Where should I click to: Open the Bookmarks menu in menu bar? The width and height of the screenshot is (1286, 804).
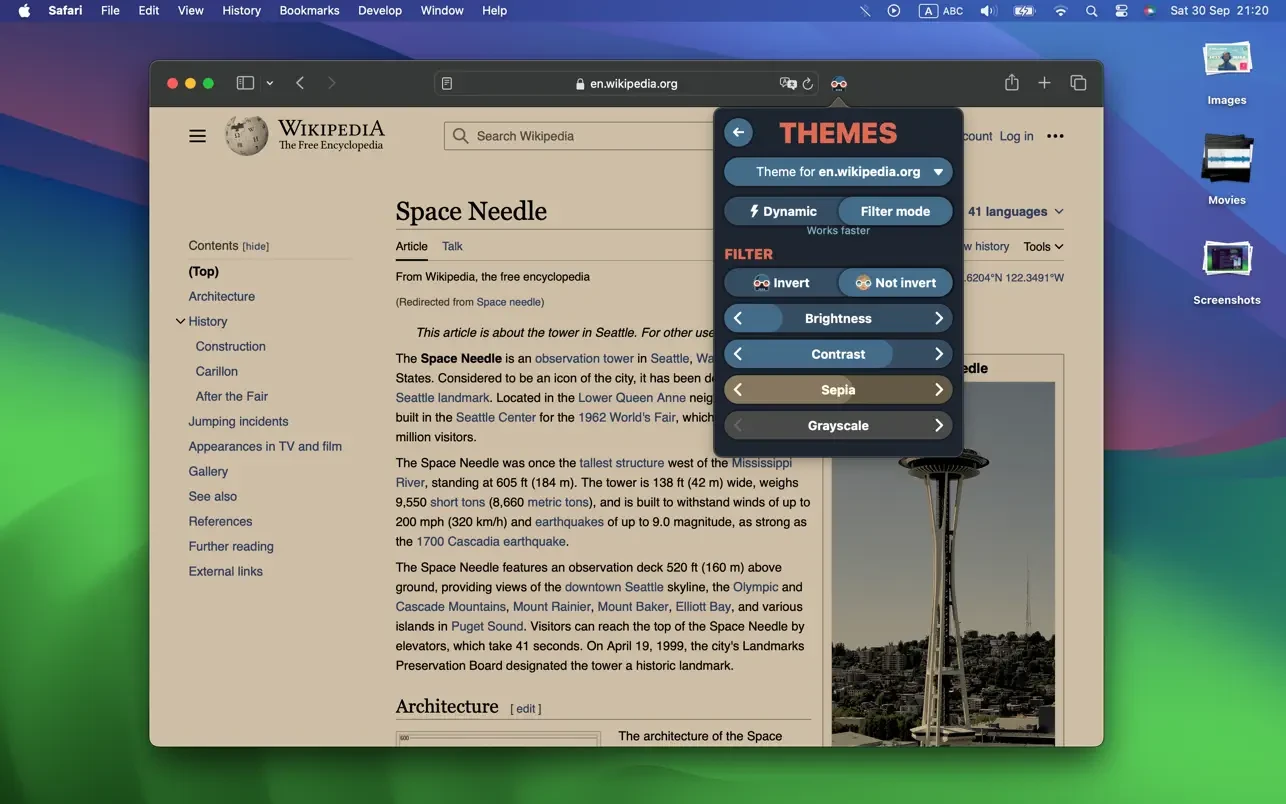pyautogui.click(x=309, y=11)
